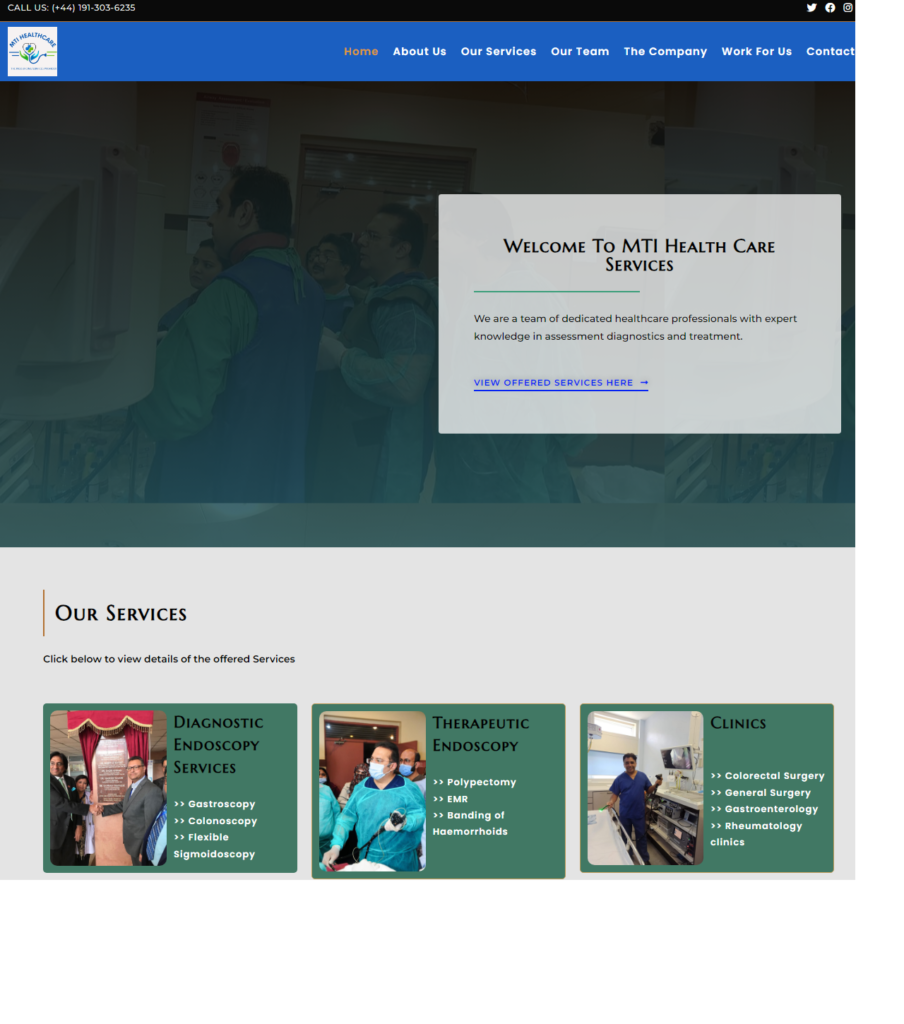Open the Therapeutic Endoscopy heading
Image resolution: width=904 pixels, height=1024 pixels.
click(x=480, y=734)
